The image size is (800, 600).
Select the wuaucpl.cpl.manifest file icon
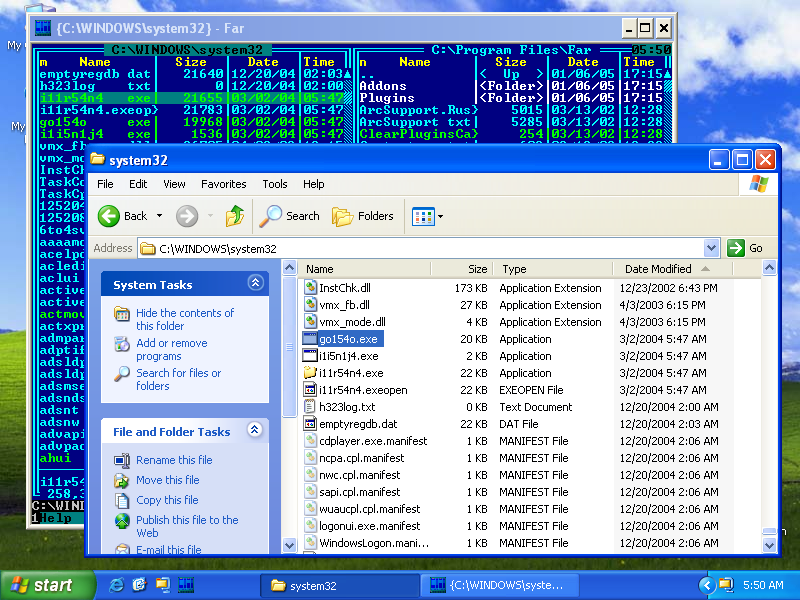click(x=310, y=509)
